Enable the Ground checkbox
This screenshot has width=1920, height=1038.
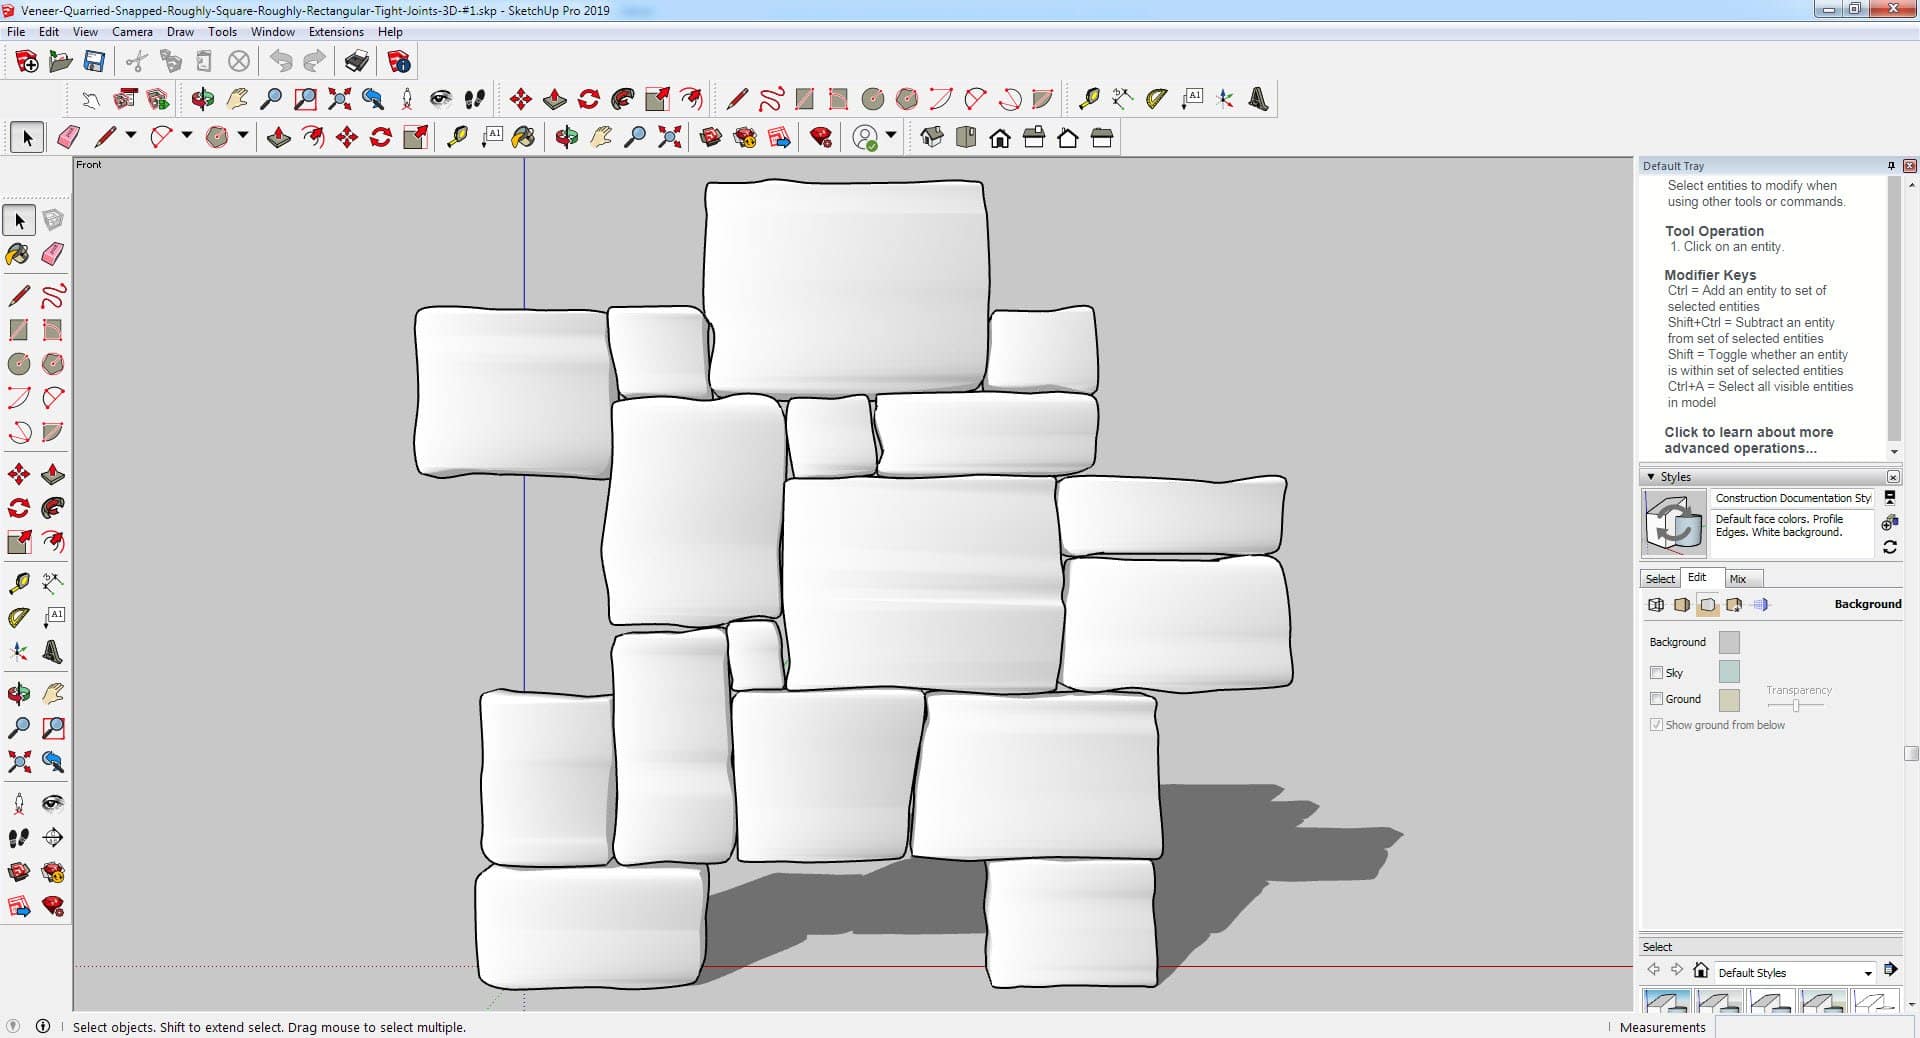1656,699
